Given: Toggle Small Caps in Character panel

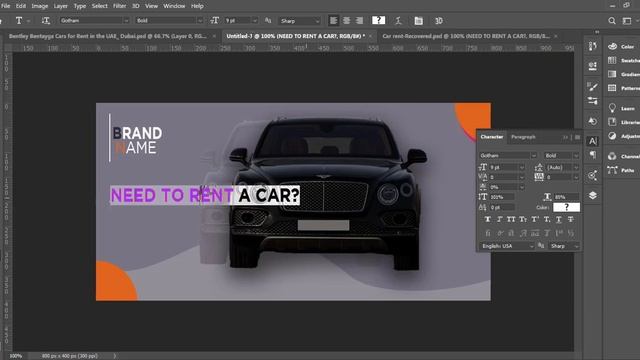Looking at the screenshot, I should 523,220.
